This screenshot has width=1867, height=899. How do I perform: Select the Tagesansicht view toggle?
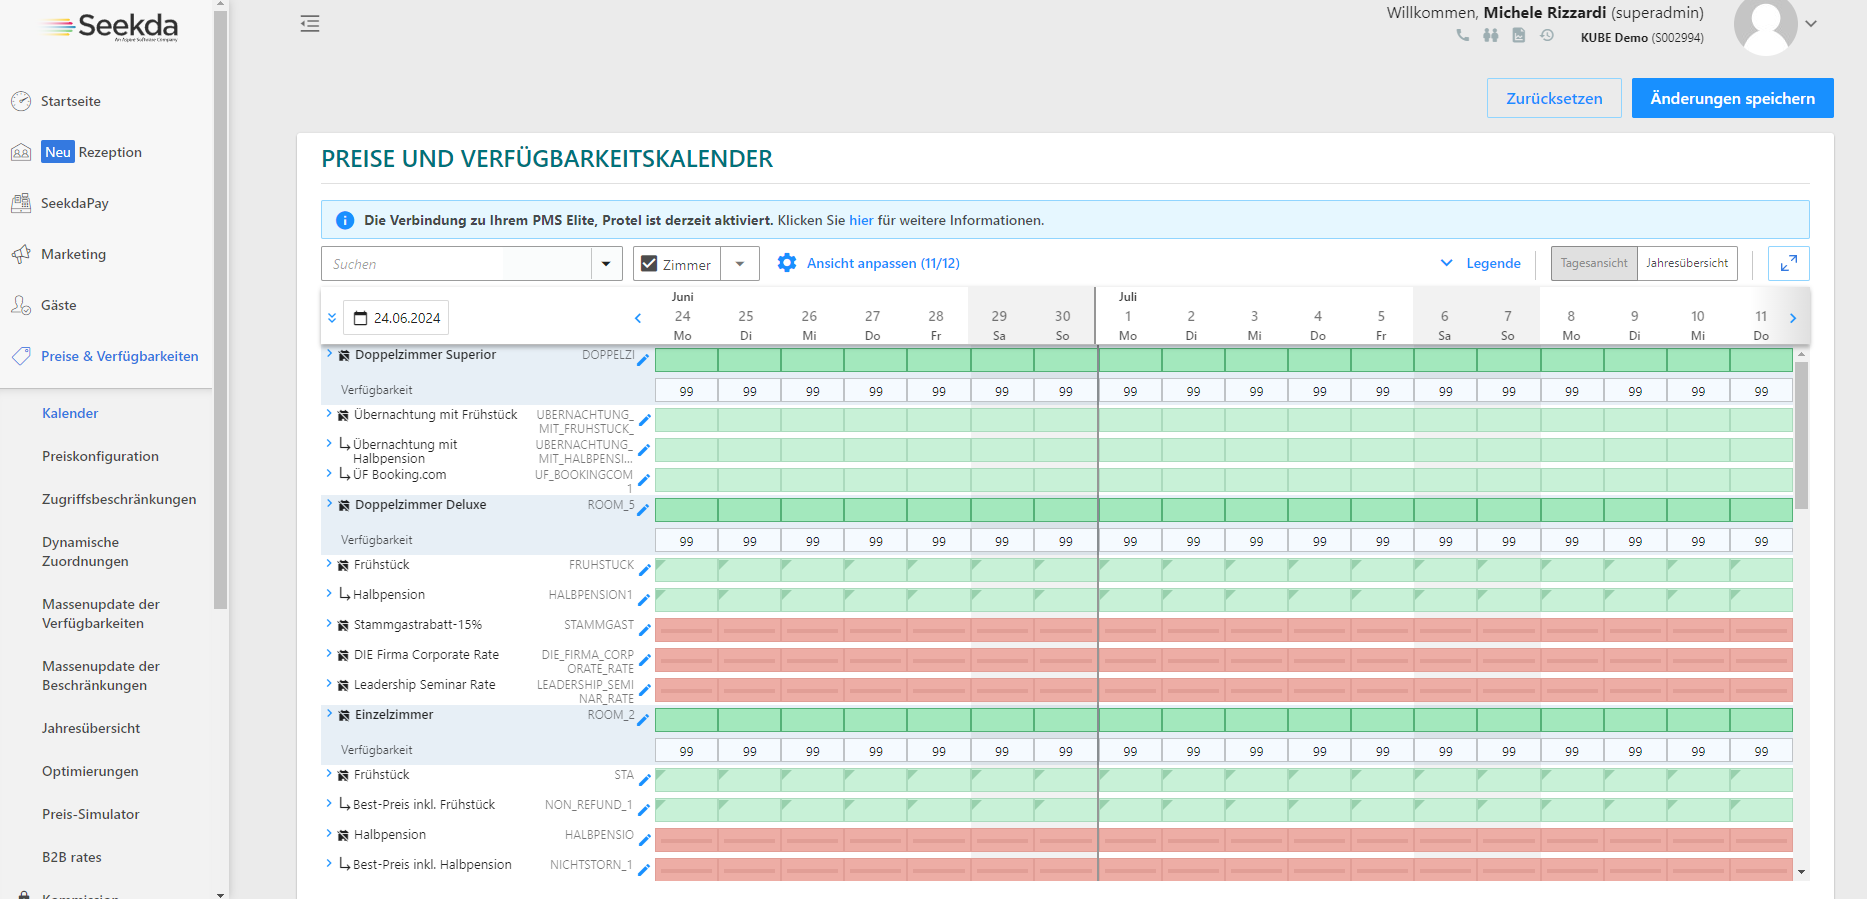tap(1594, 263)
